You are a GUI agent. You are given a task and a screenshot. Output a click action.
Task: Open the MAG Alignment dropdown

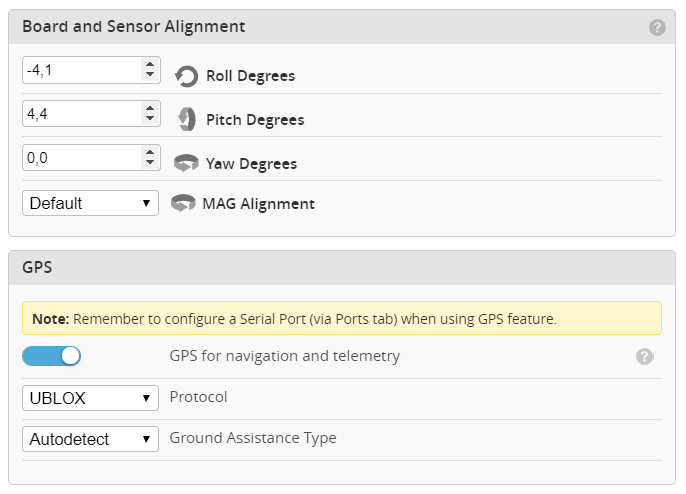90,203
